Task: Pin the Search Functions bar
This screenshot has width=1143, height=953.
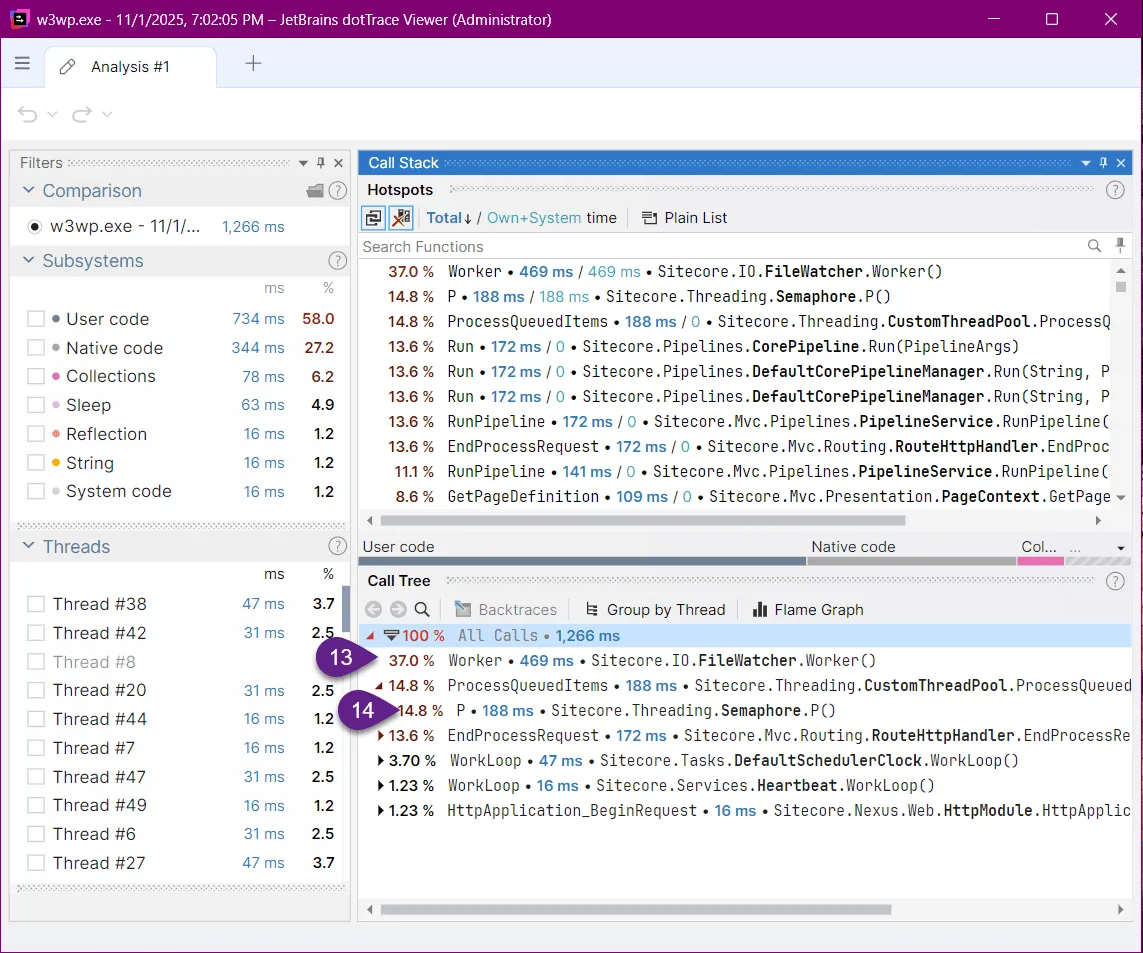Action: [1121, 246]
